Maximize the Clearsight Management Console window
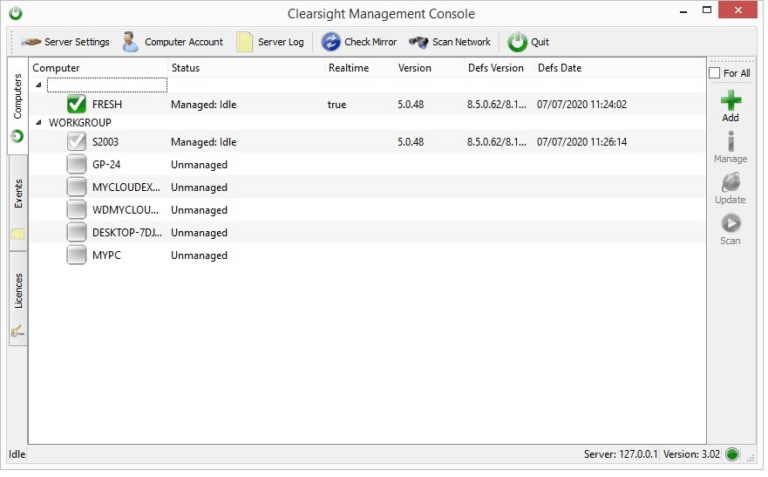This screenshot has width=768, height=477. click(x=707, y=10)
